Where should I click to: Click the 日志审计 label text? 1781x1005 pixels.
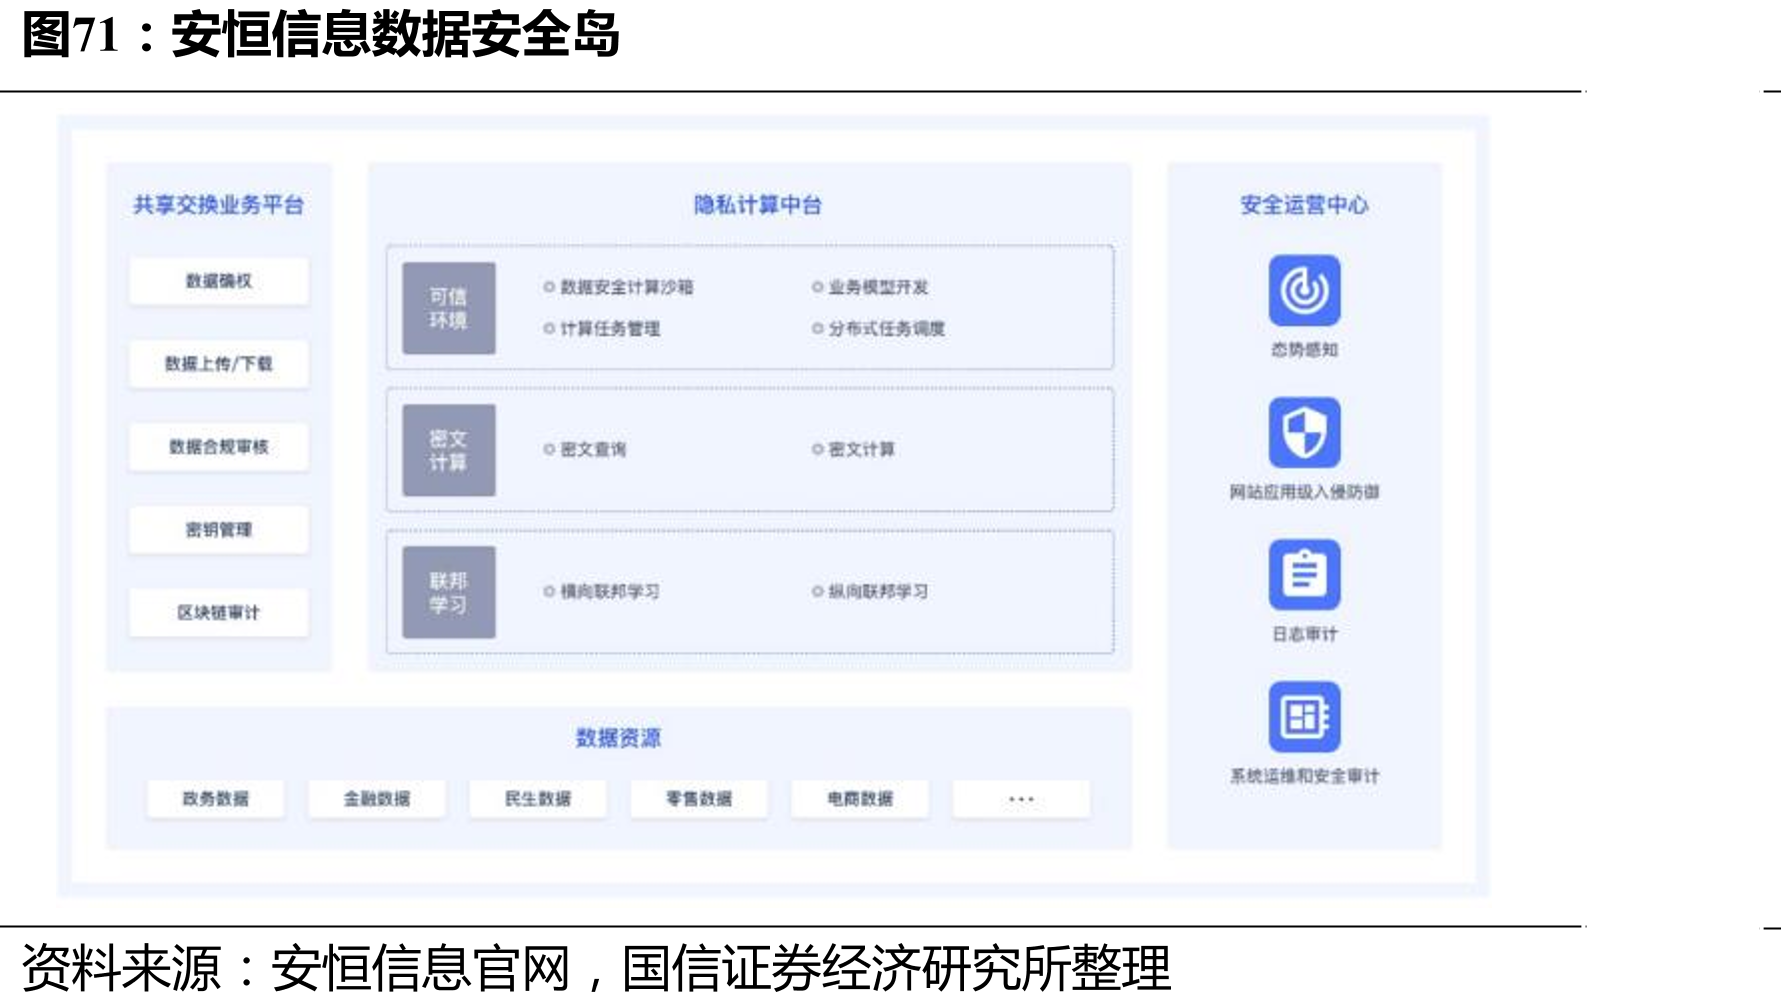tap(1304, 633)
